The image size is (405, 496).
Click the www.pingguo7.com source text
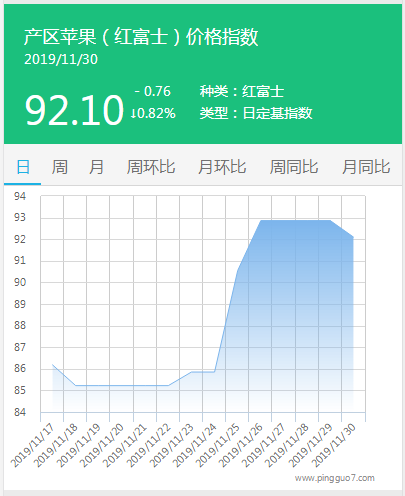point(335,478)
